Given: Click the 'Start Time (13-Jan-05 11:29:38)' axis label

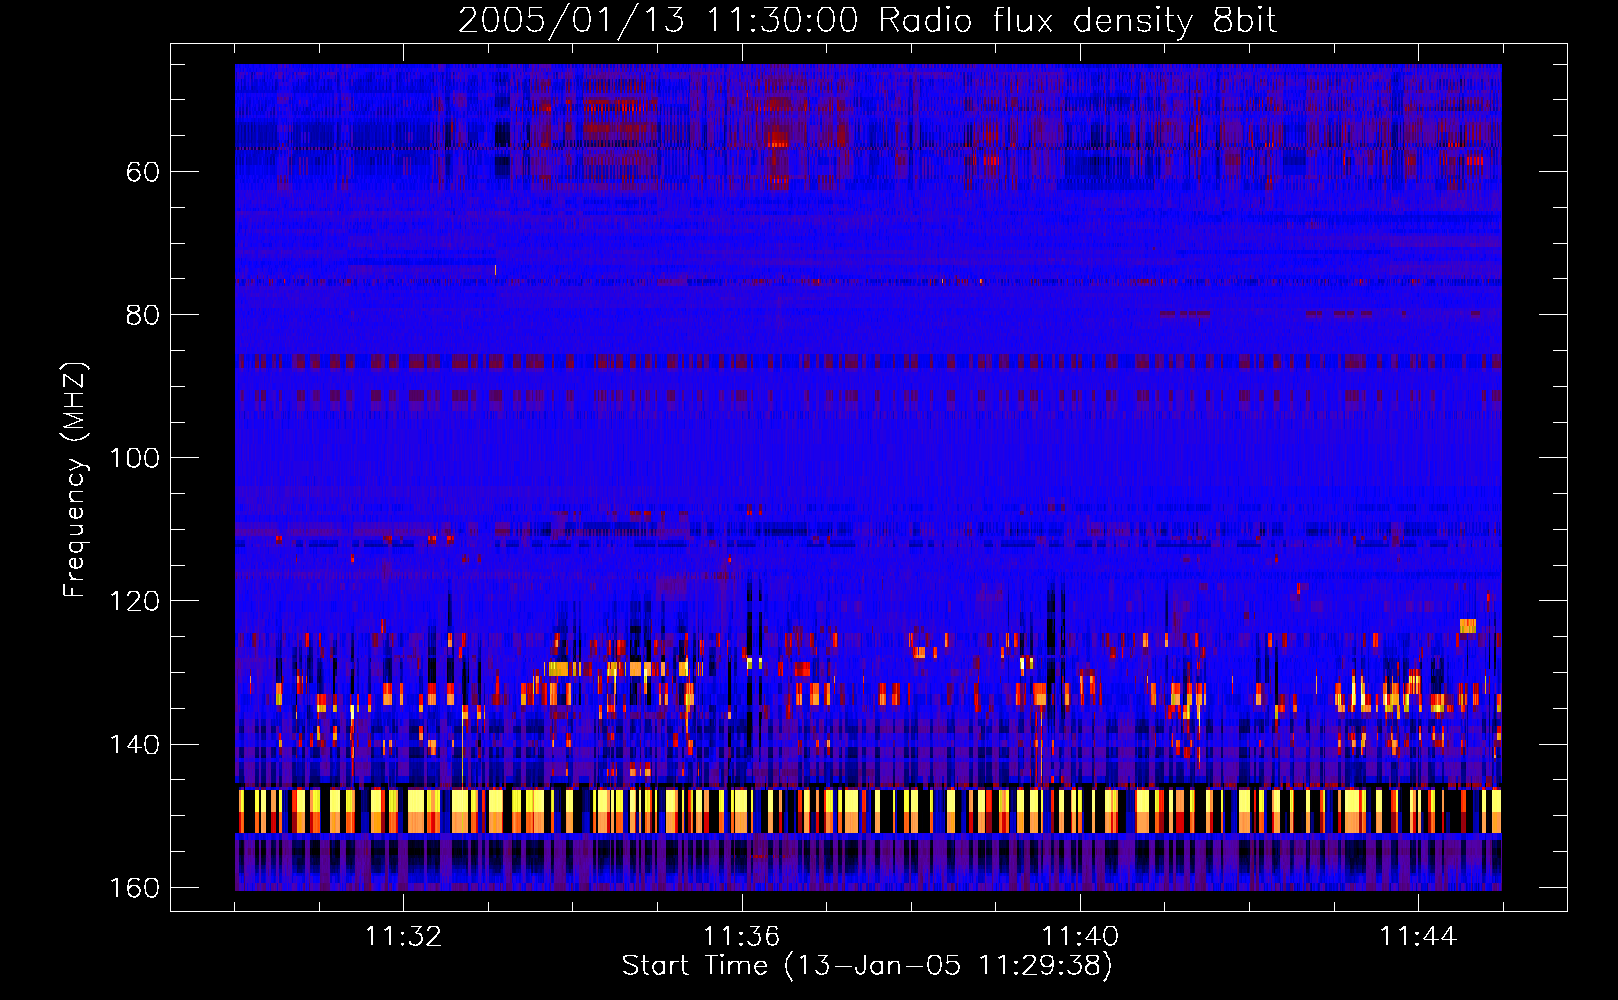Looking at the screenshot, I should (867, 966).
